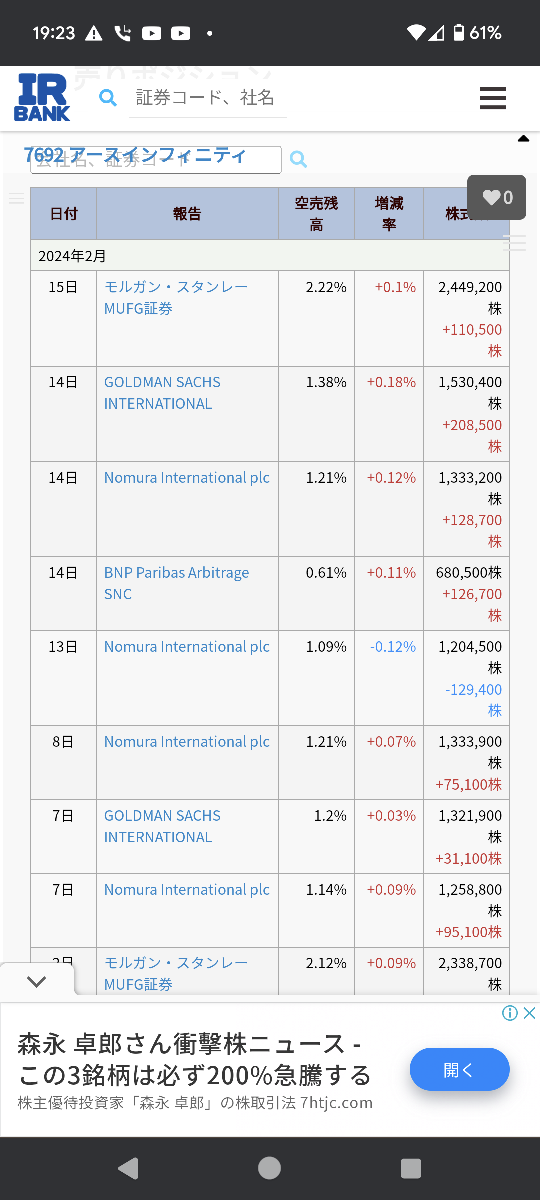Tap the Android home circle button
Viewport: 540px width, 1200px height.
tap(269, 1168)
